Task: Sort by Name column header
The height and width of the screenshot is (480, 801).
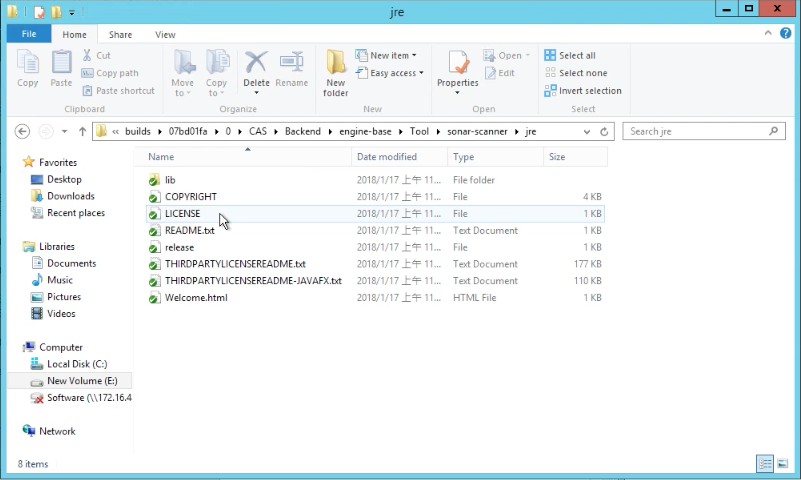Action: (243, 157)
